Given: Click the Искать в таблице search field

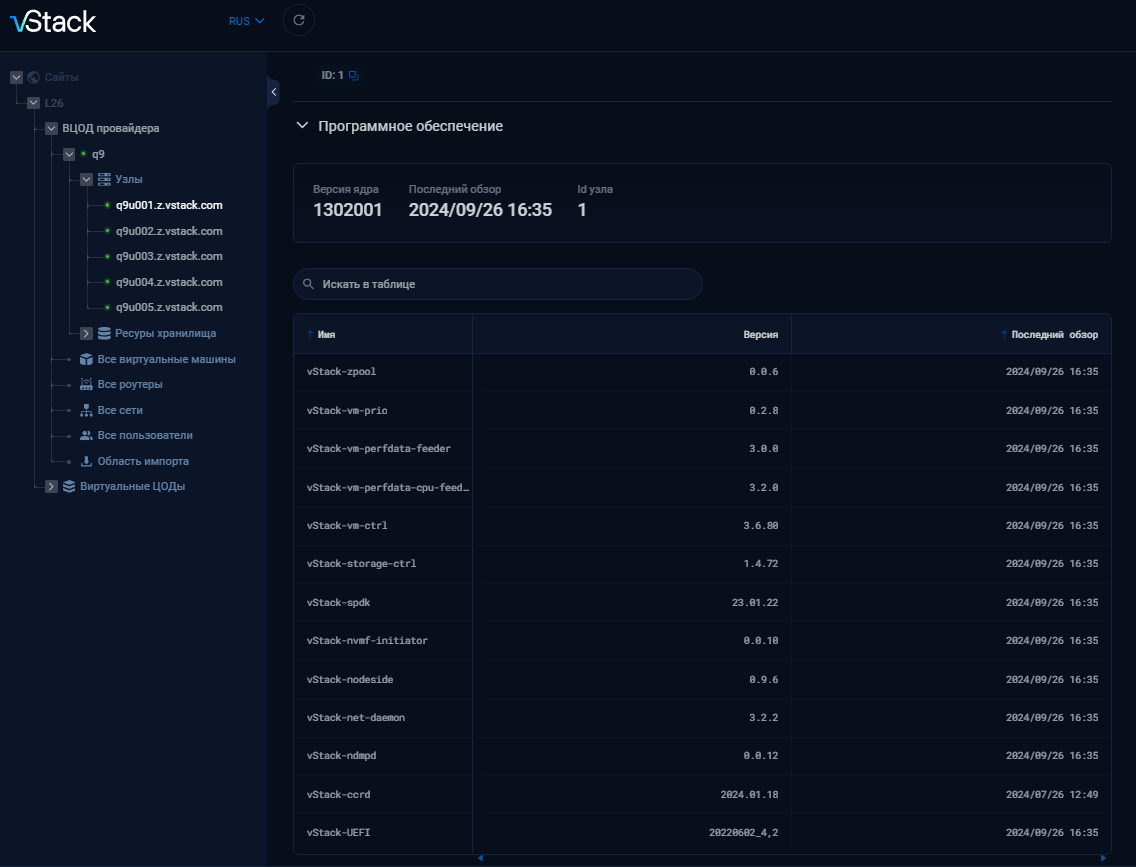Looking at the screenshot, I should click(498, 284).
